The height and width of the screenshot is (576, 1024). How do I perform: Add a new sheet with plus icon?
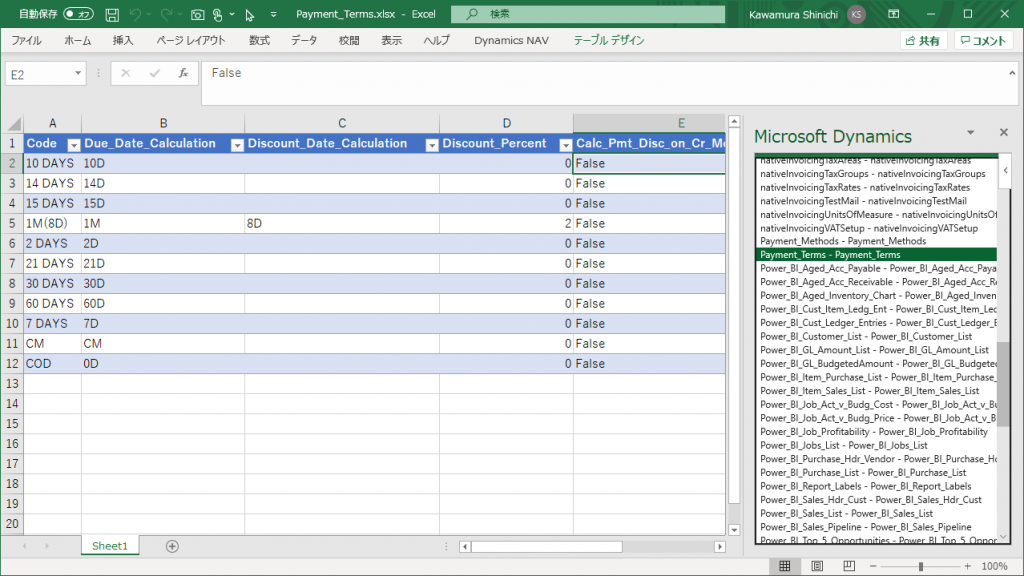tap(172, 546)
